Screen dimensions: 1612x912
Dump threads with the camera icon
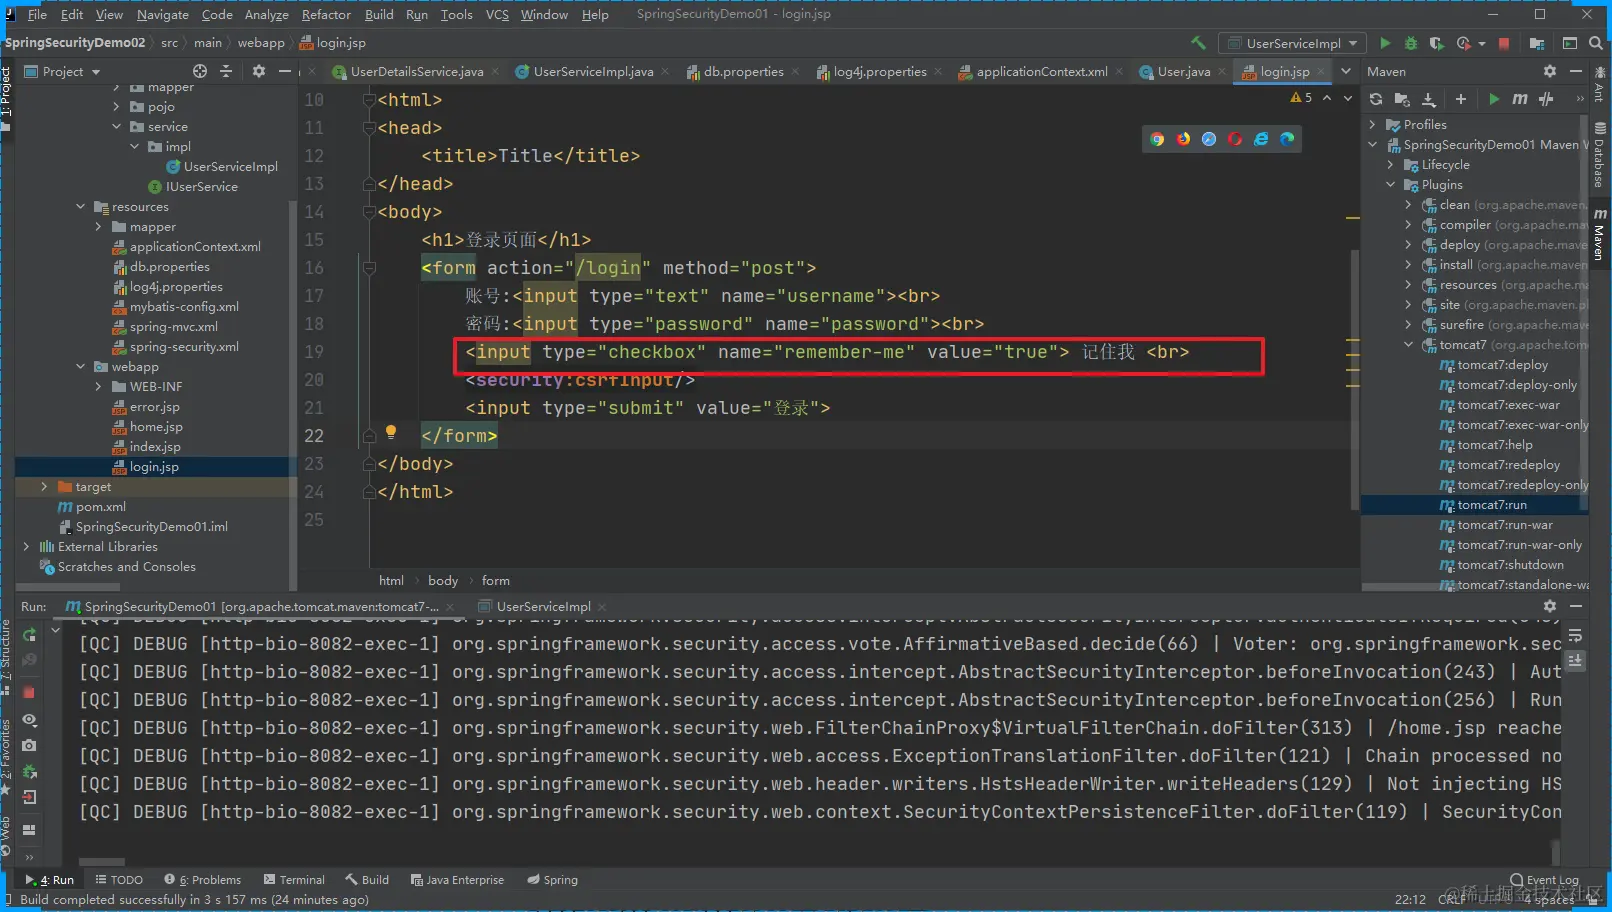point(29,745)
